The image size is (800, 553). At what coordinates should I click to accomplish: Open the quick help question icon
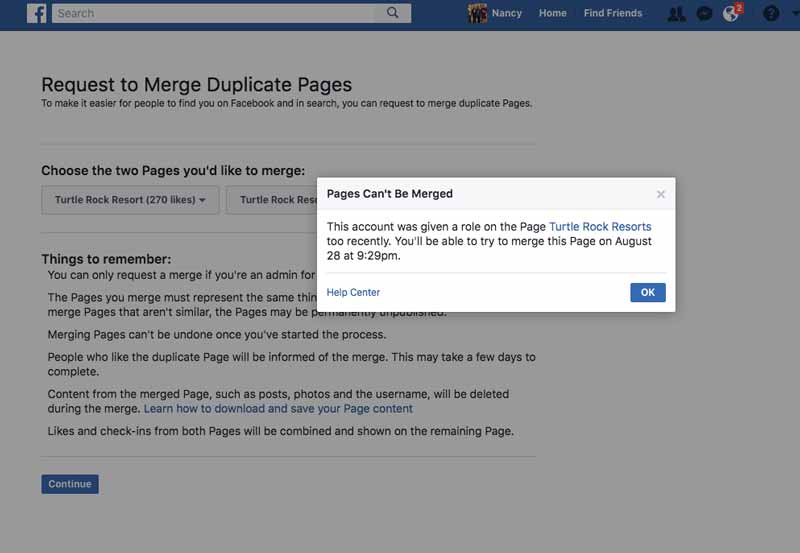[771, 14]
